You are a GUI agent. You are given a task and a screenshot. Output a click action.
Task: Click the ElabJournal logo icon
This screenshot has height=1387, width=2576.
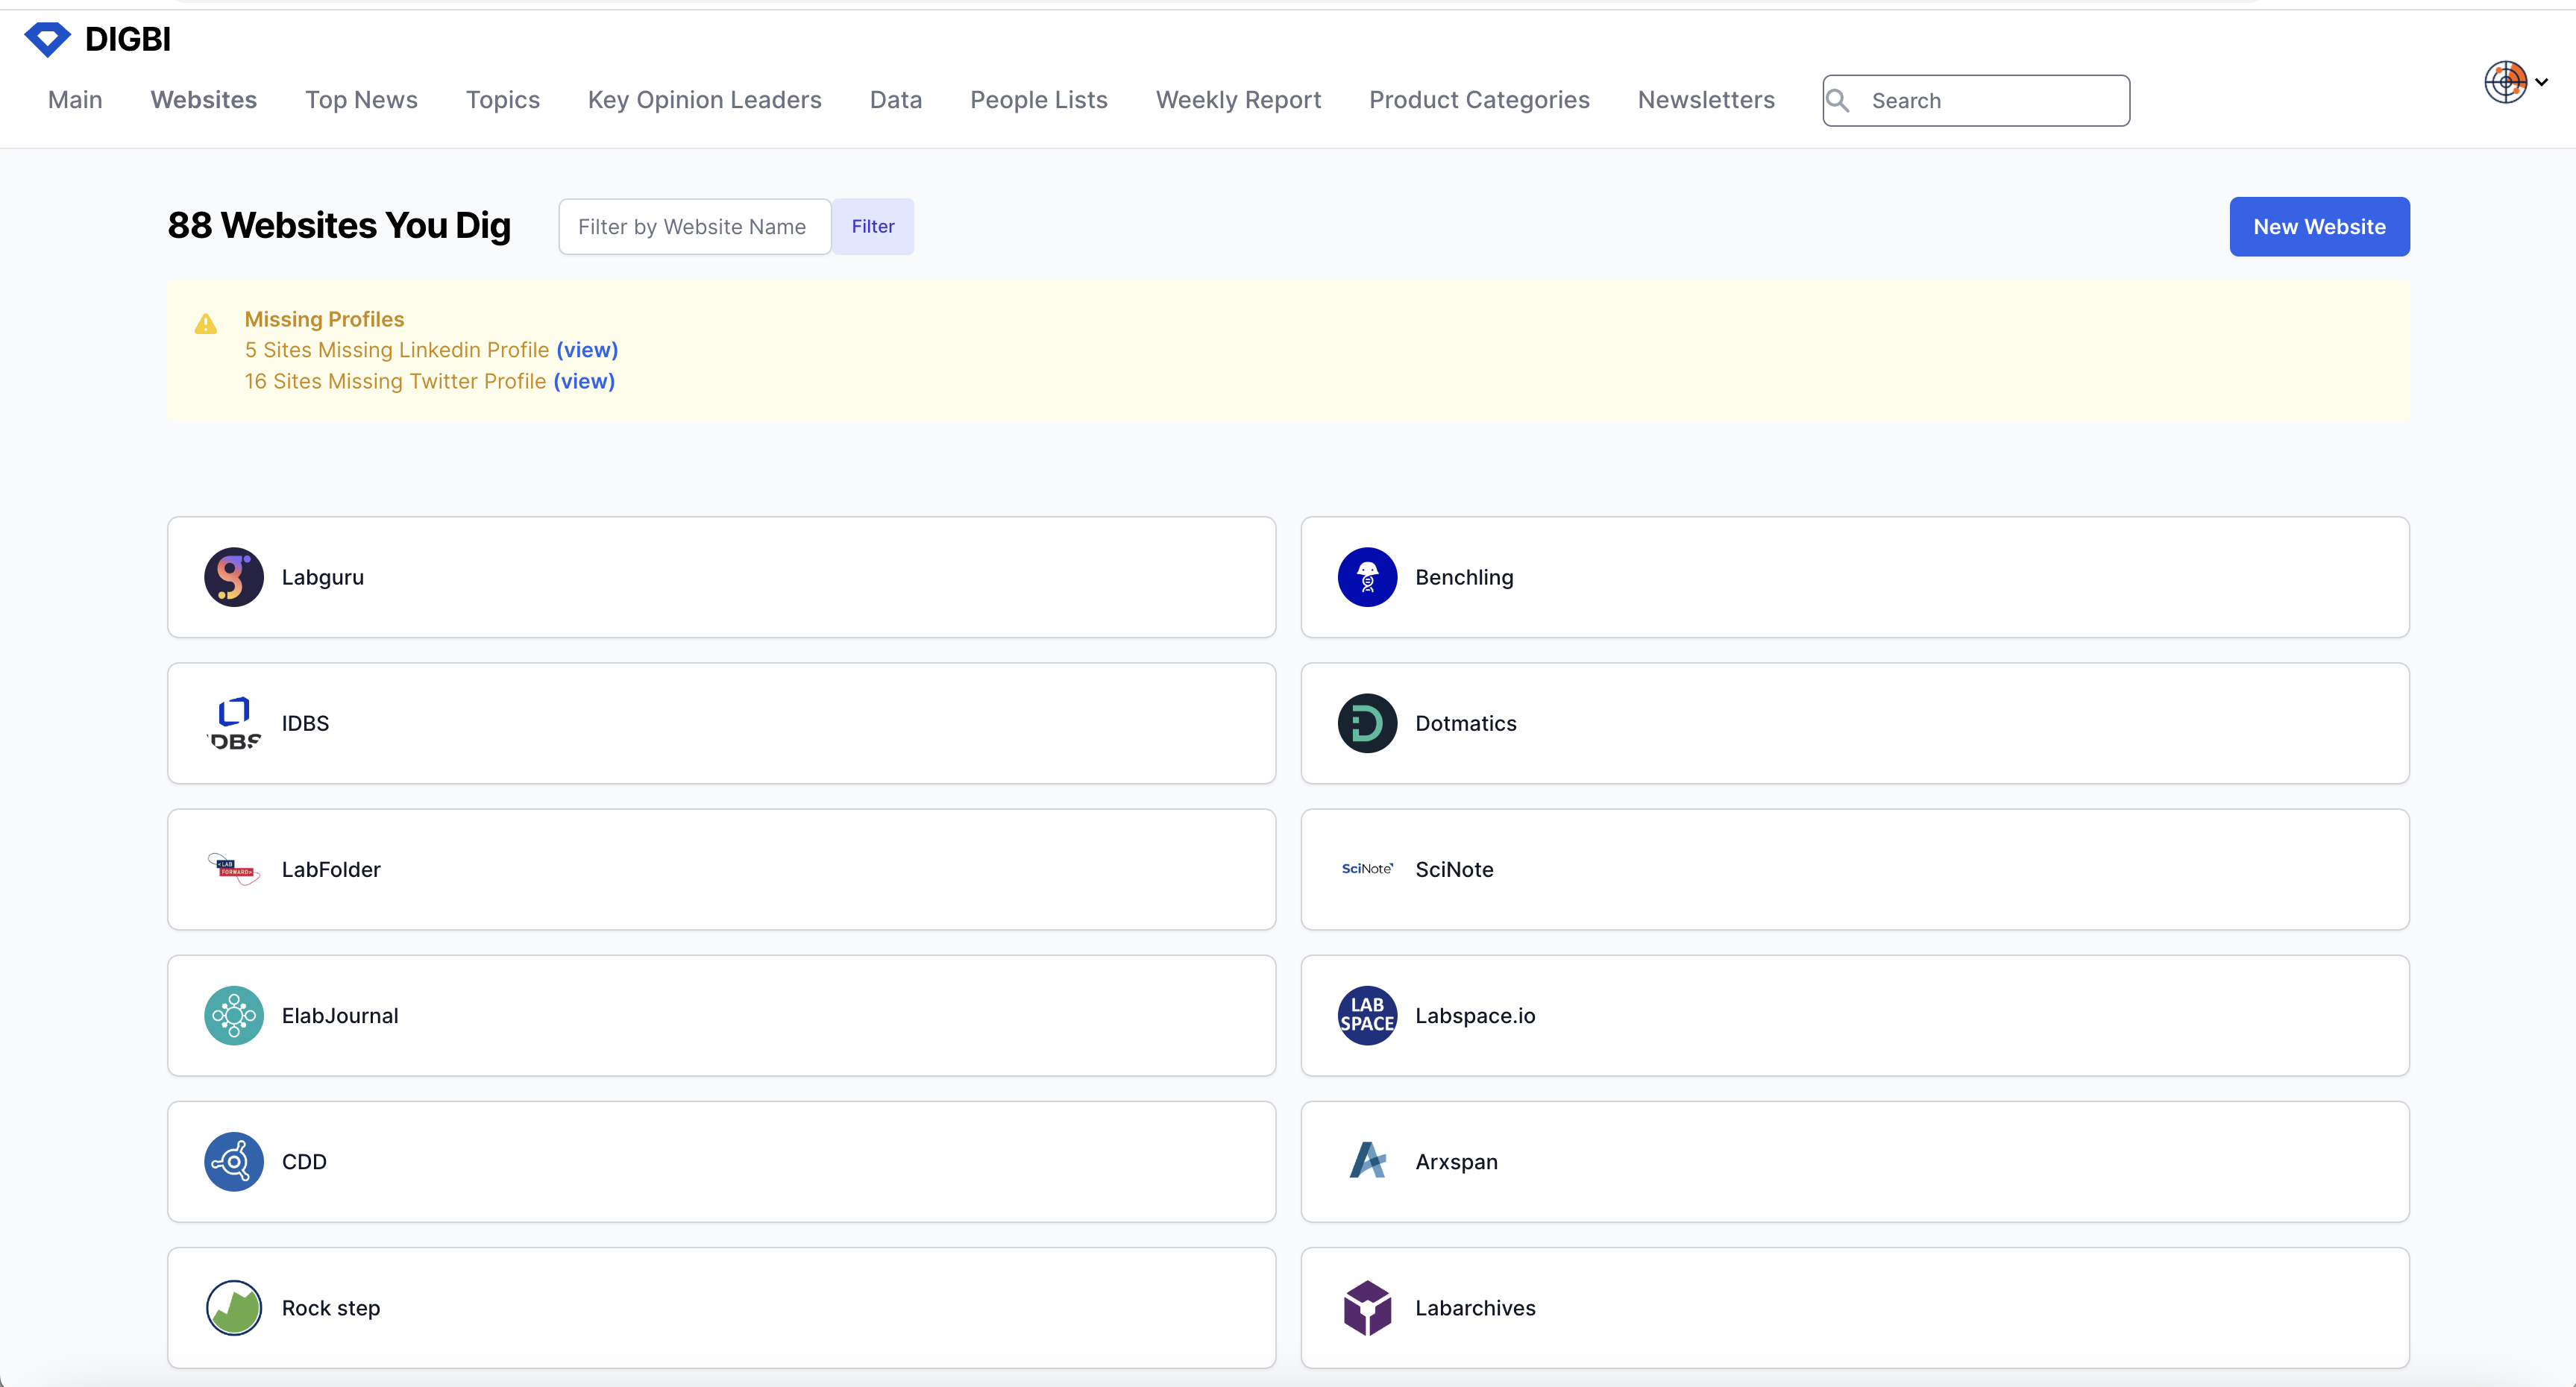[234, 1015]
